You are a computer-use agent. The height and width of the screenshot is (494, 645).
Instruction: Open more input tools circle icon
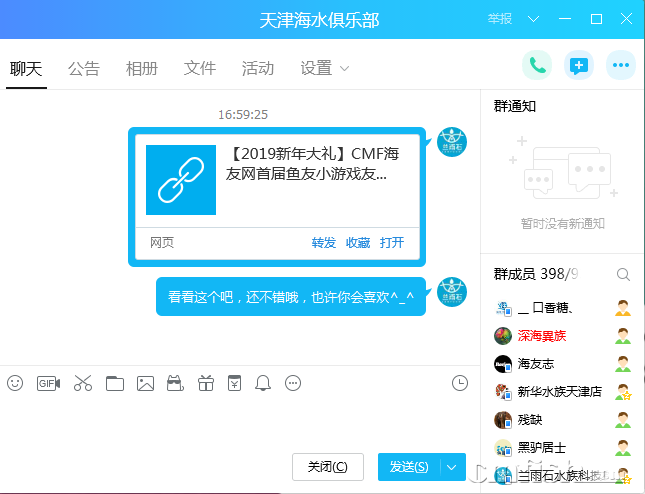click(293, 383)
